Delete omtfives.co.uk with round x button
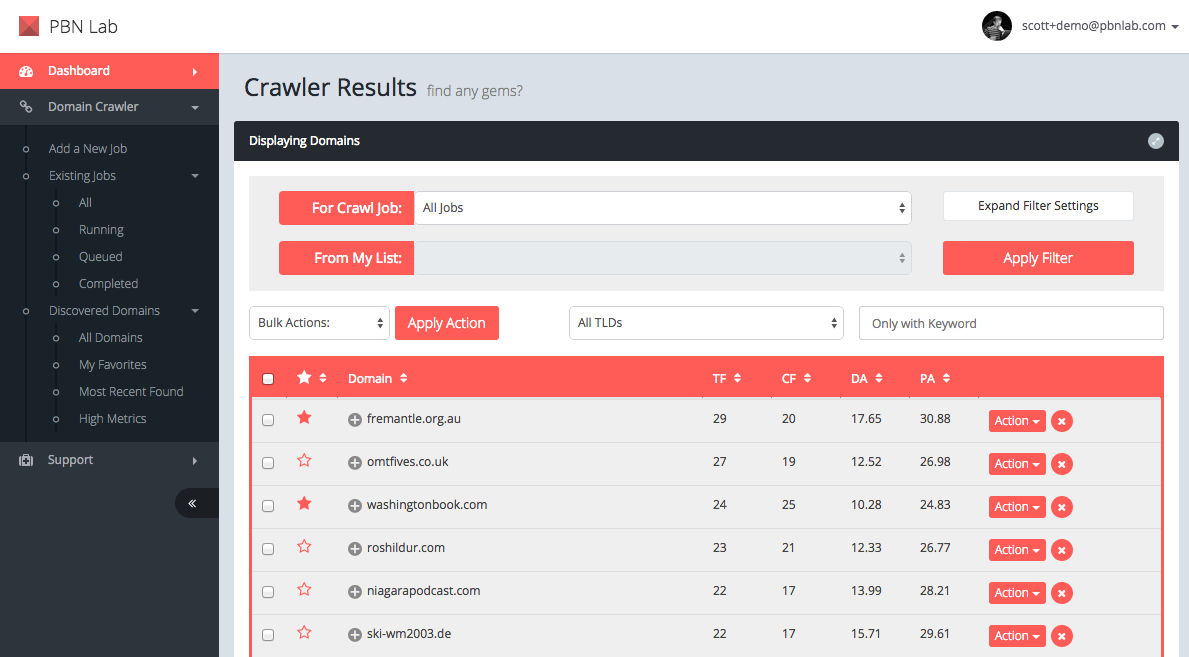Screen dimensions: 1189x657 tap(1062, 464)
